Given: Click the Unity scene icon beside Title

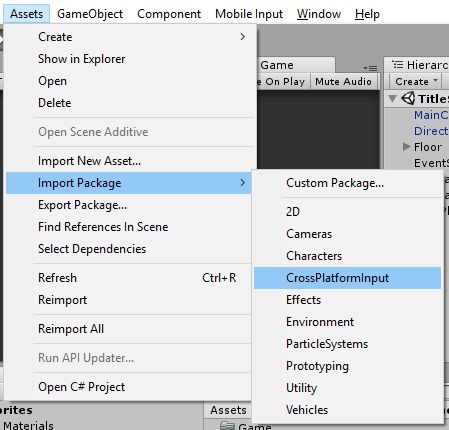Looking at the screenshot, I should [408, 98].
